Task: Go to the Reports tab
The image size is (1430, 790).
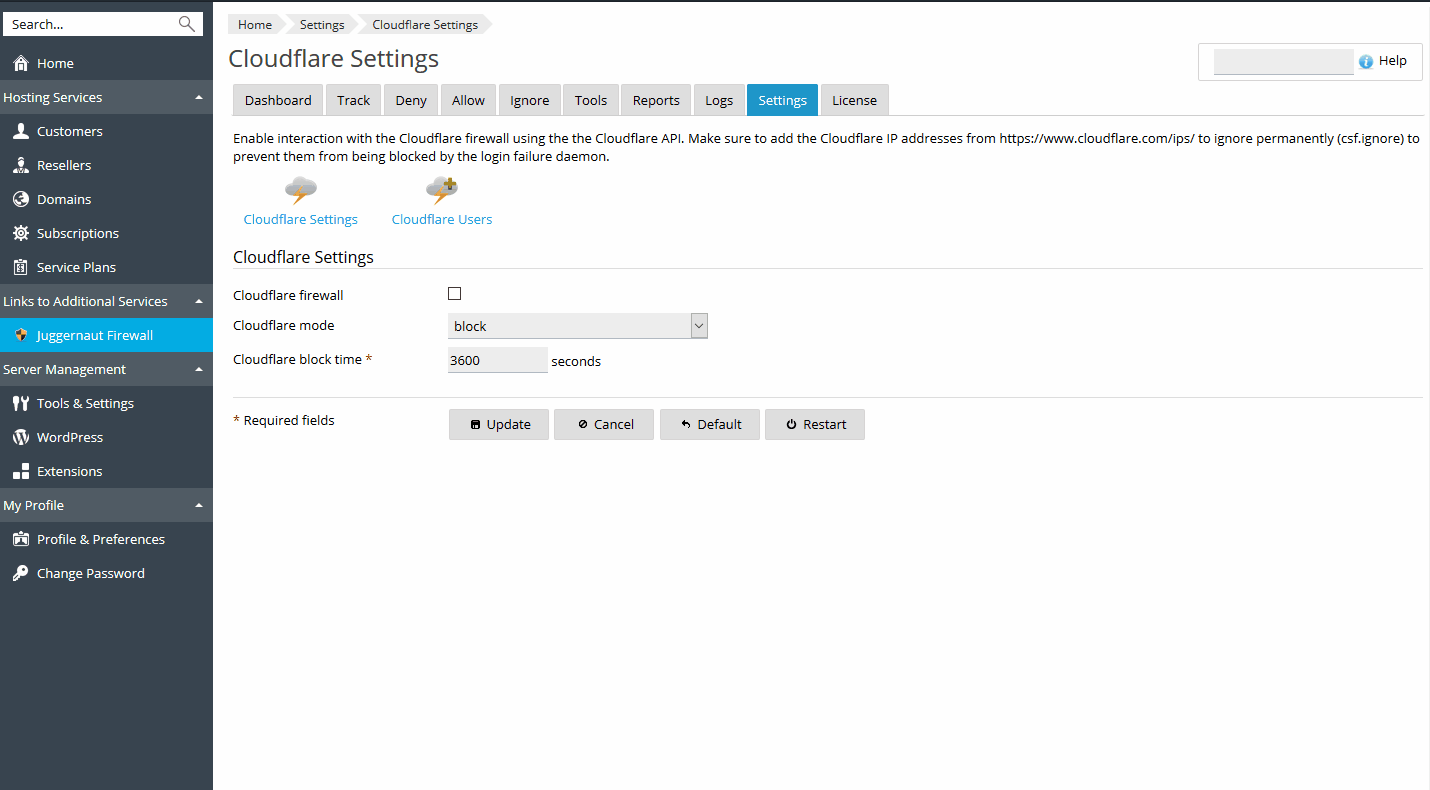Action: (x=656, y=100)
